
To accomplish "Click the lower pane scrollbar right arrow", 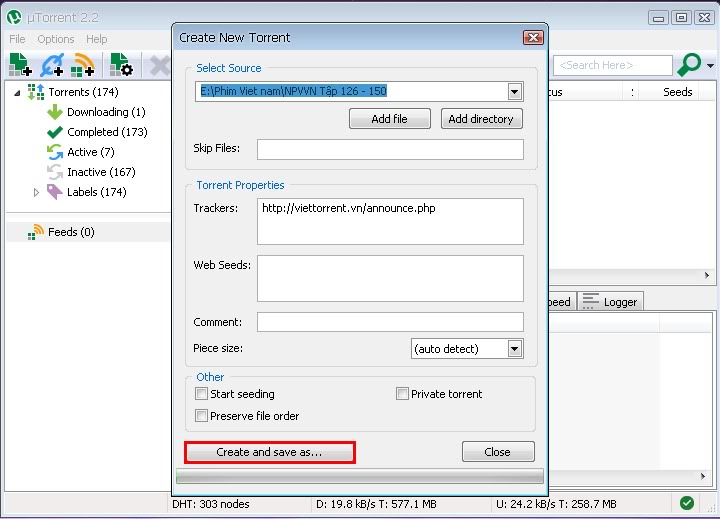I will (x=703, y=476).
